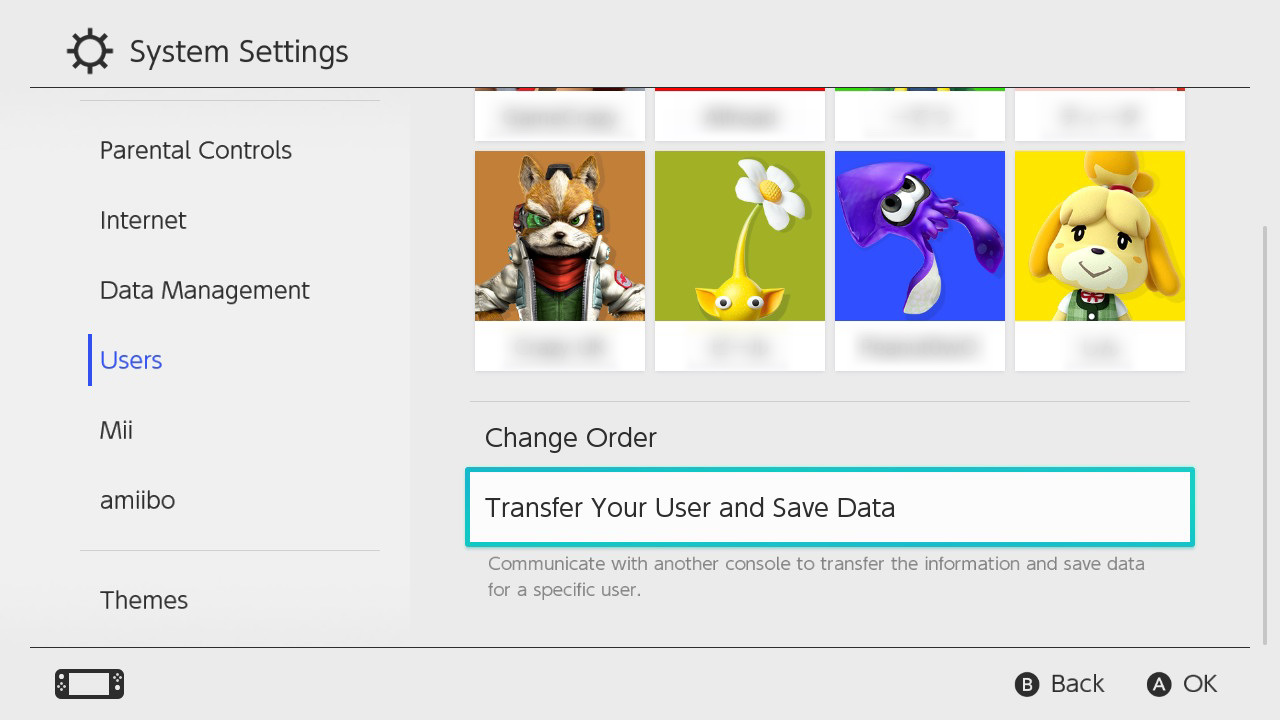Select the Users sidebar item

131,360
